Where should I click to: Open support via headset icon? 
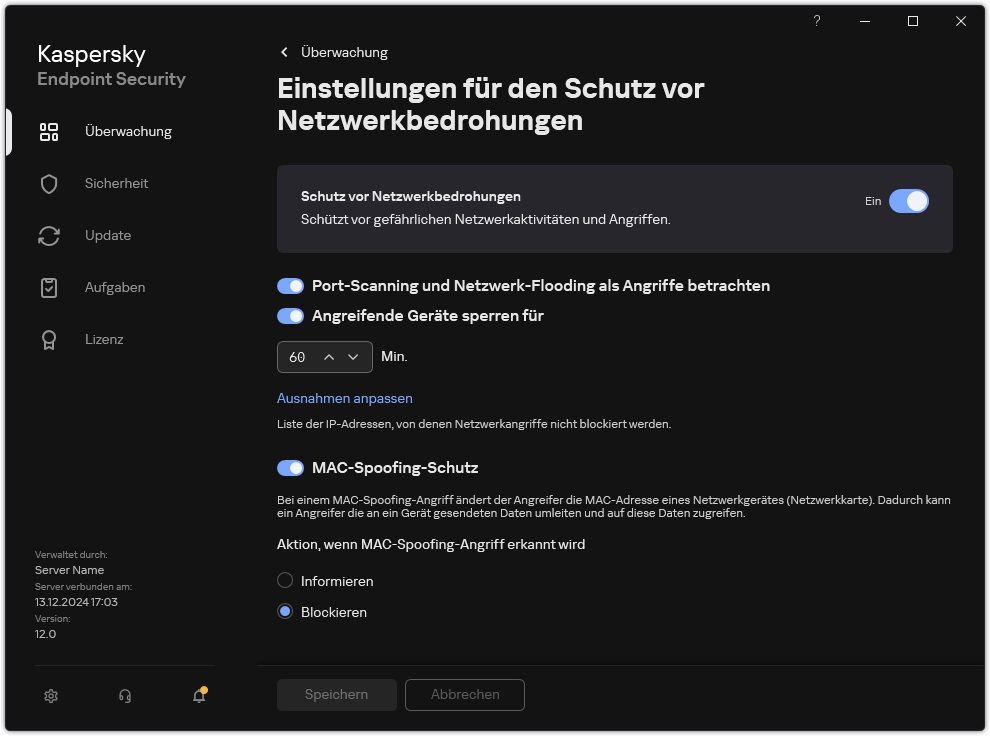point(125,695)
